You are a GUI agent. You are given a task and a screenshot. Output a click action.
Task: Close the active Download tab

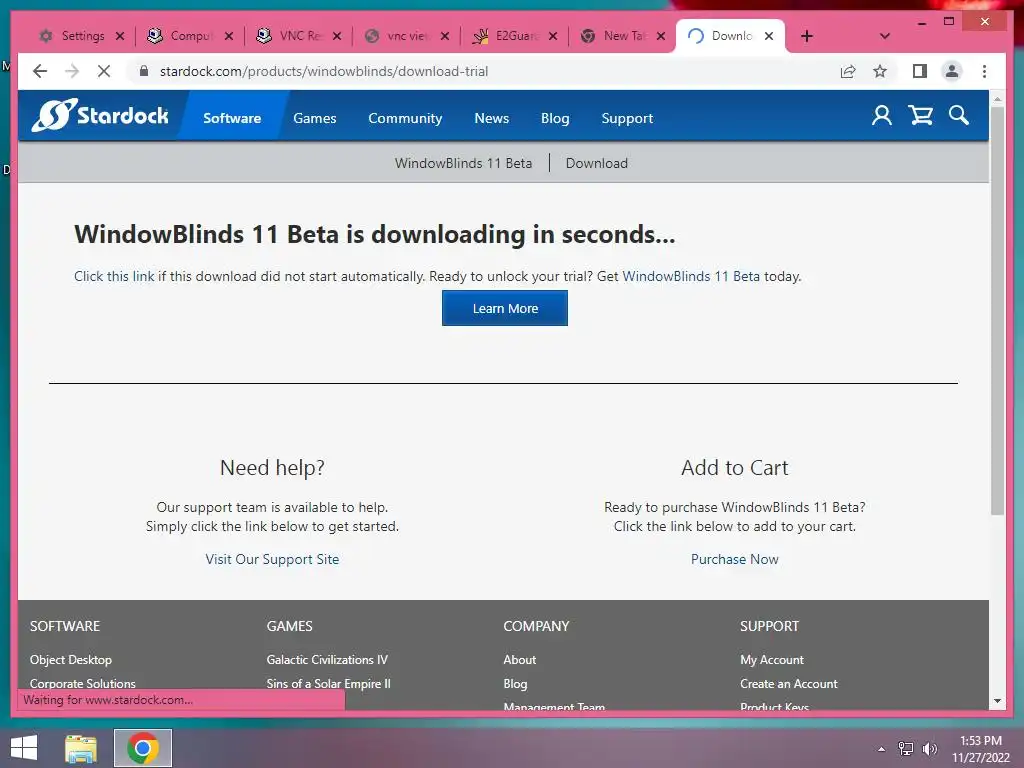coord(769,36)
